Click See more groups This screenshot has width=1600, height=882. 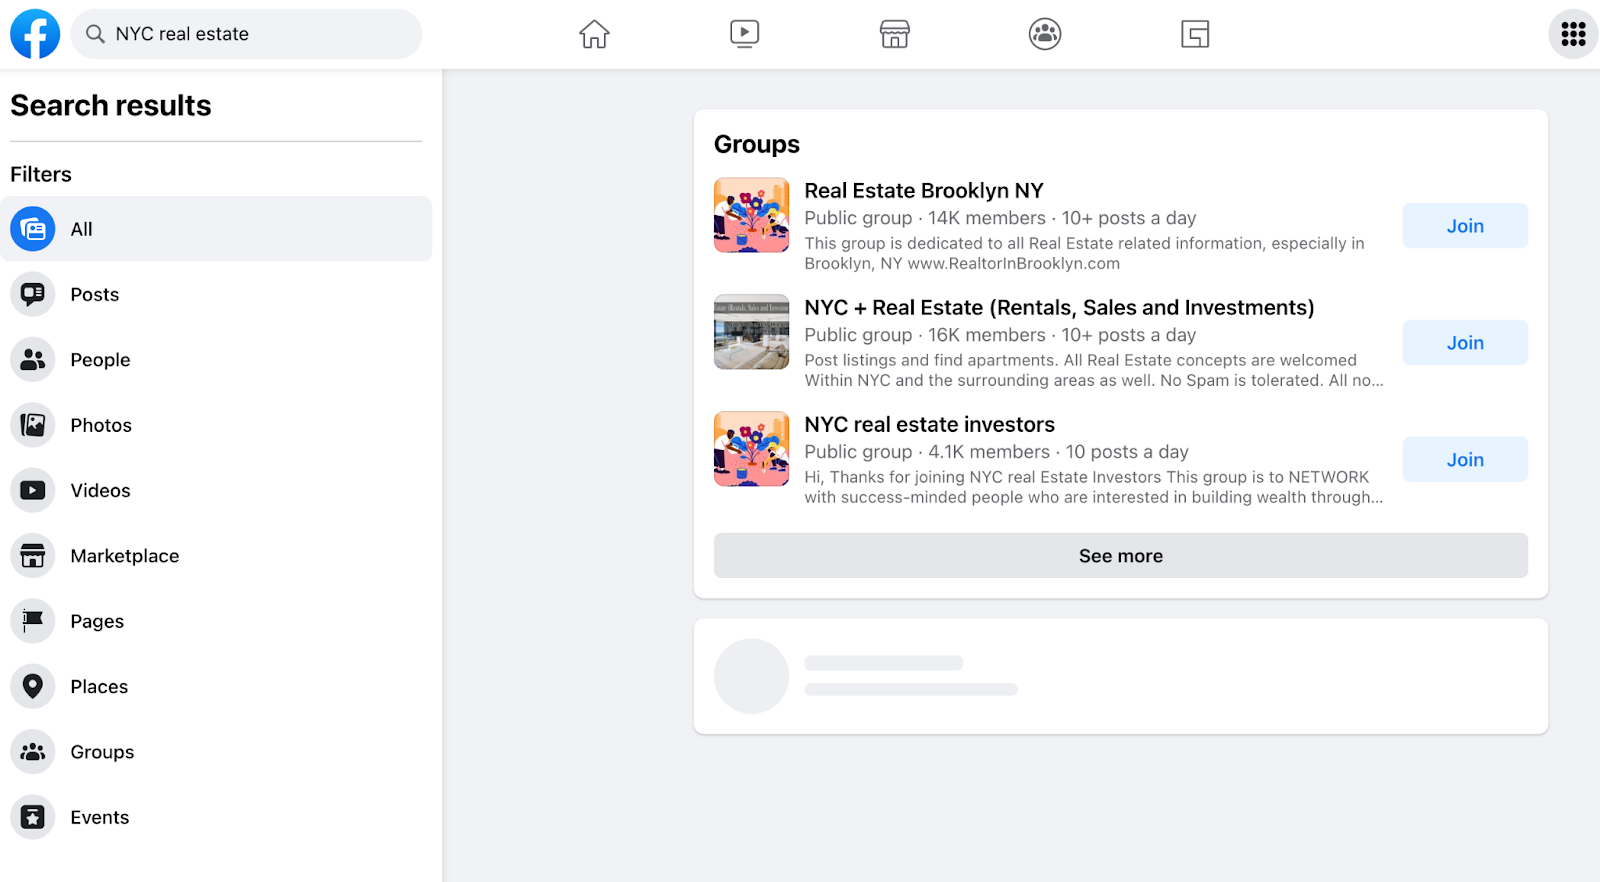coord(1120,555)
